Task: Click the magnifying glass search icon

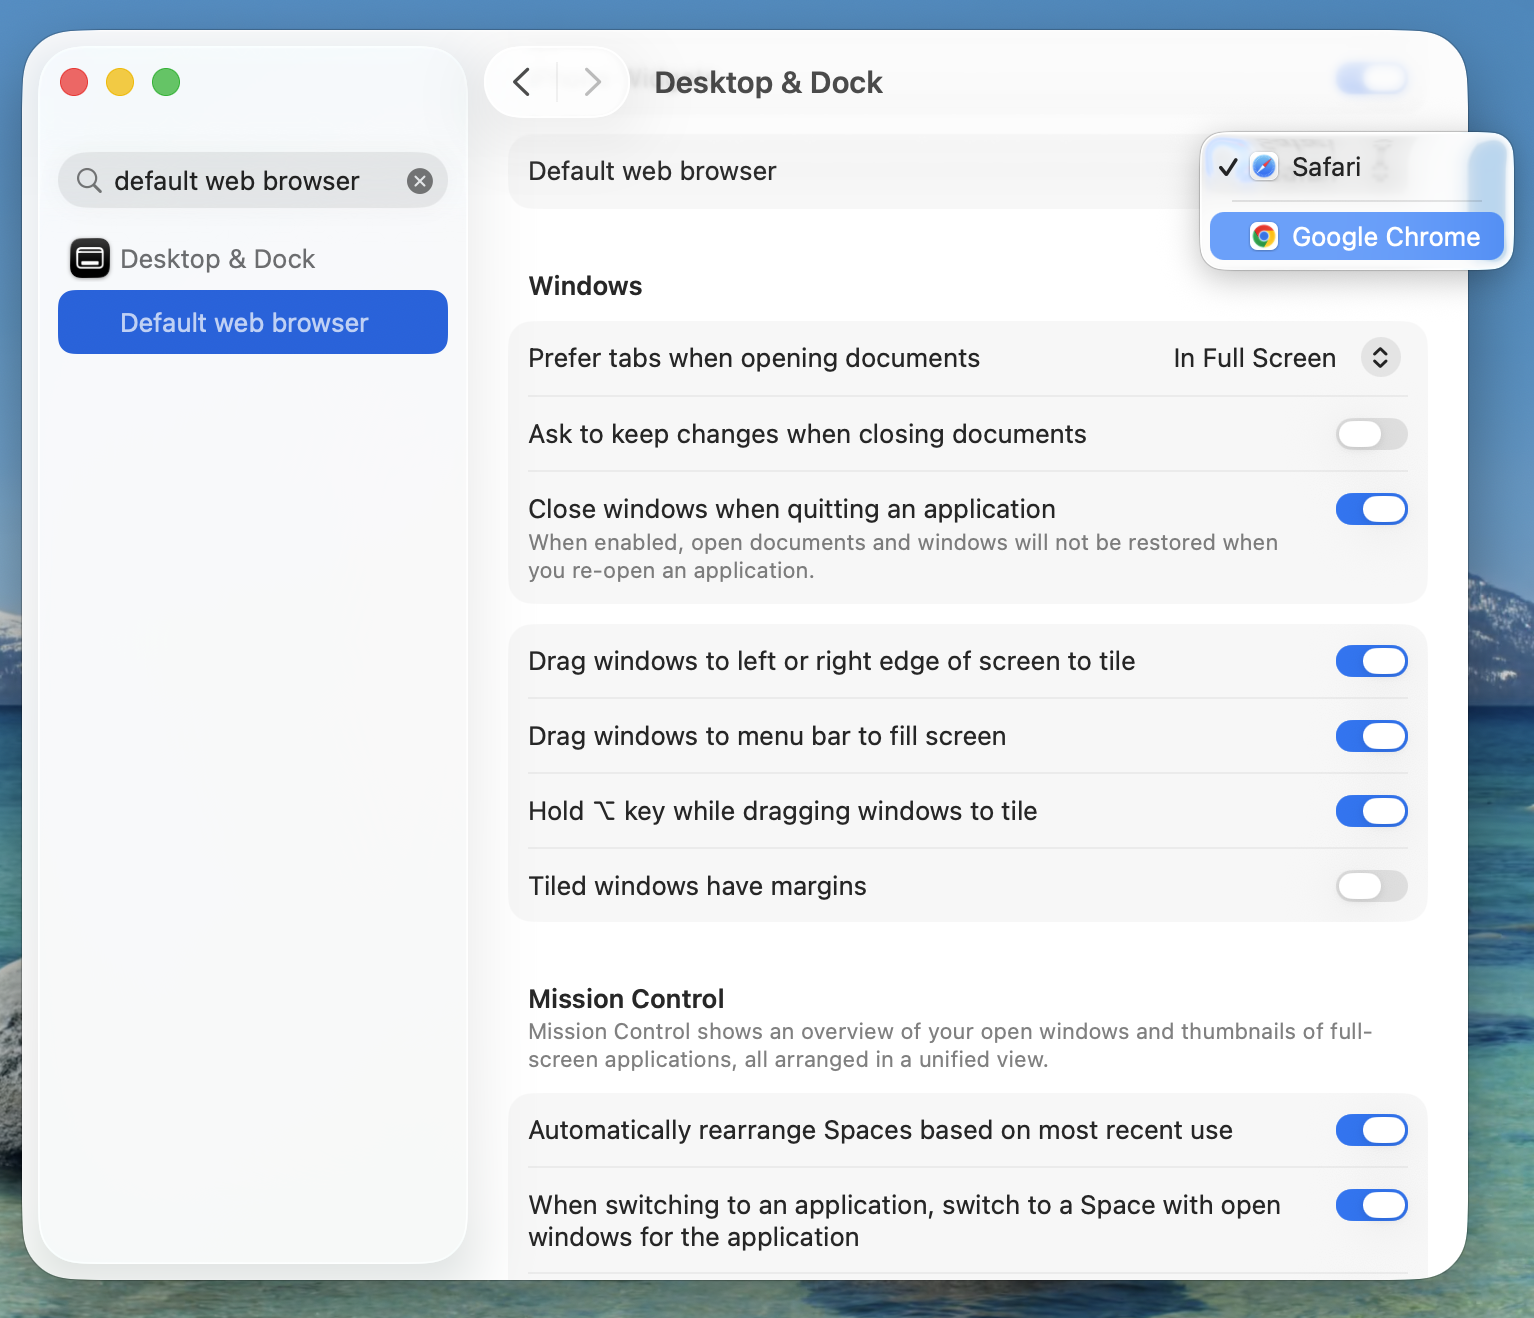Action: click(x=89, y=181)
